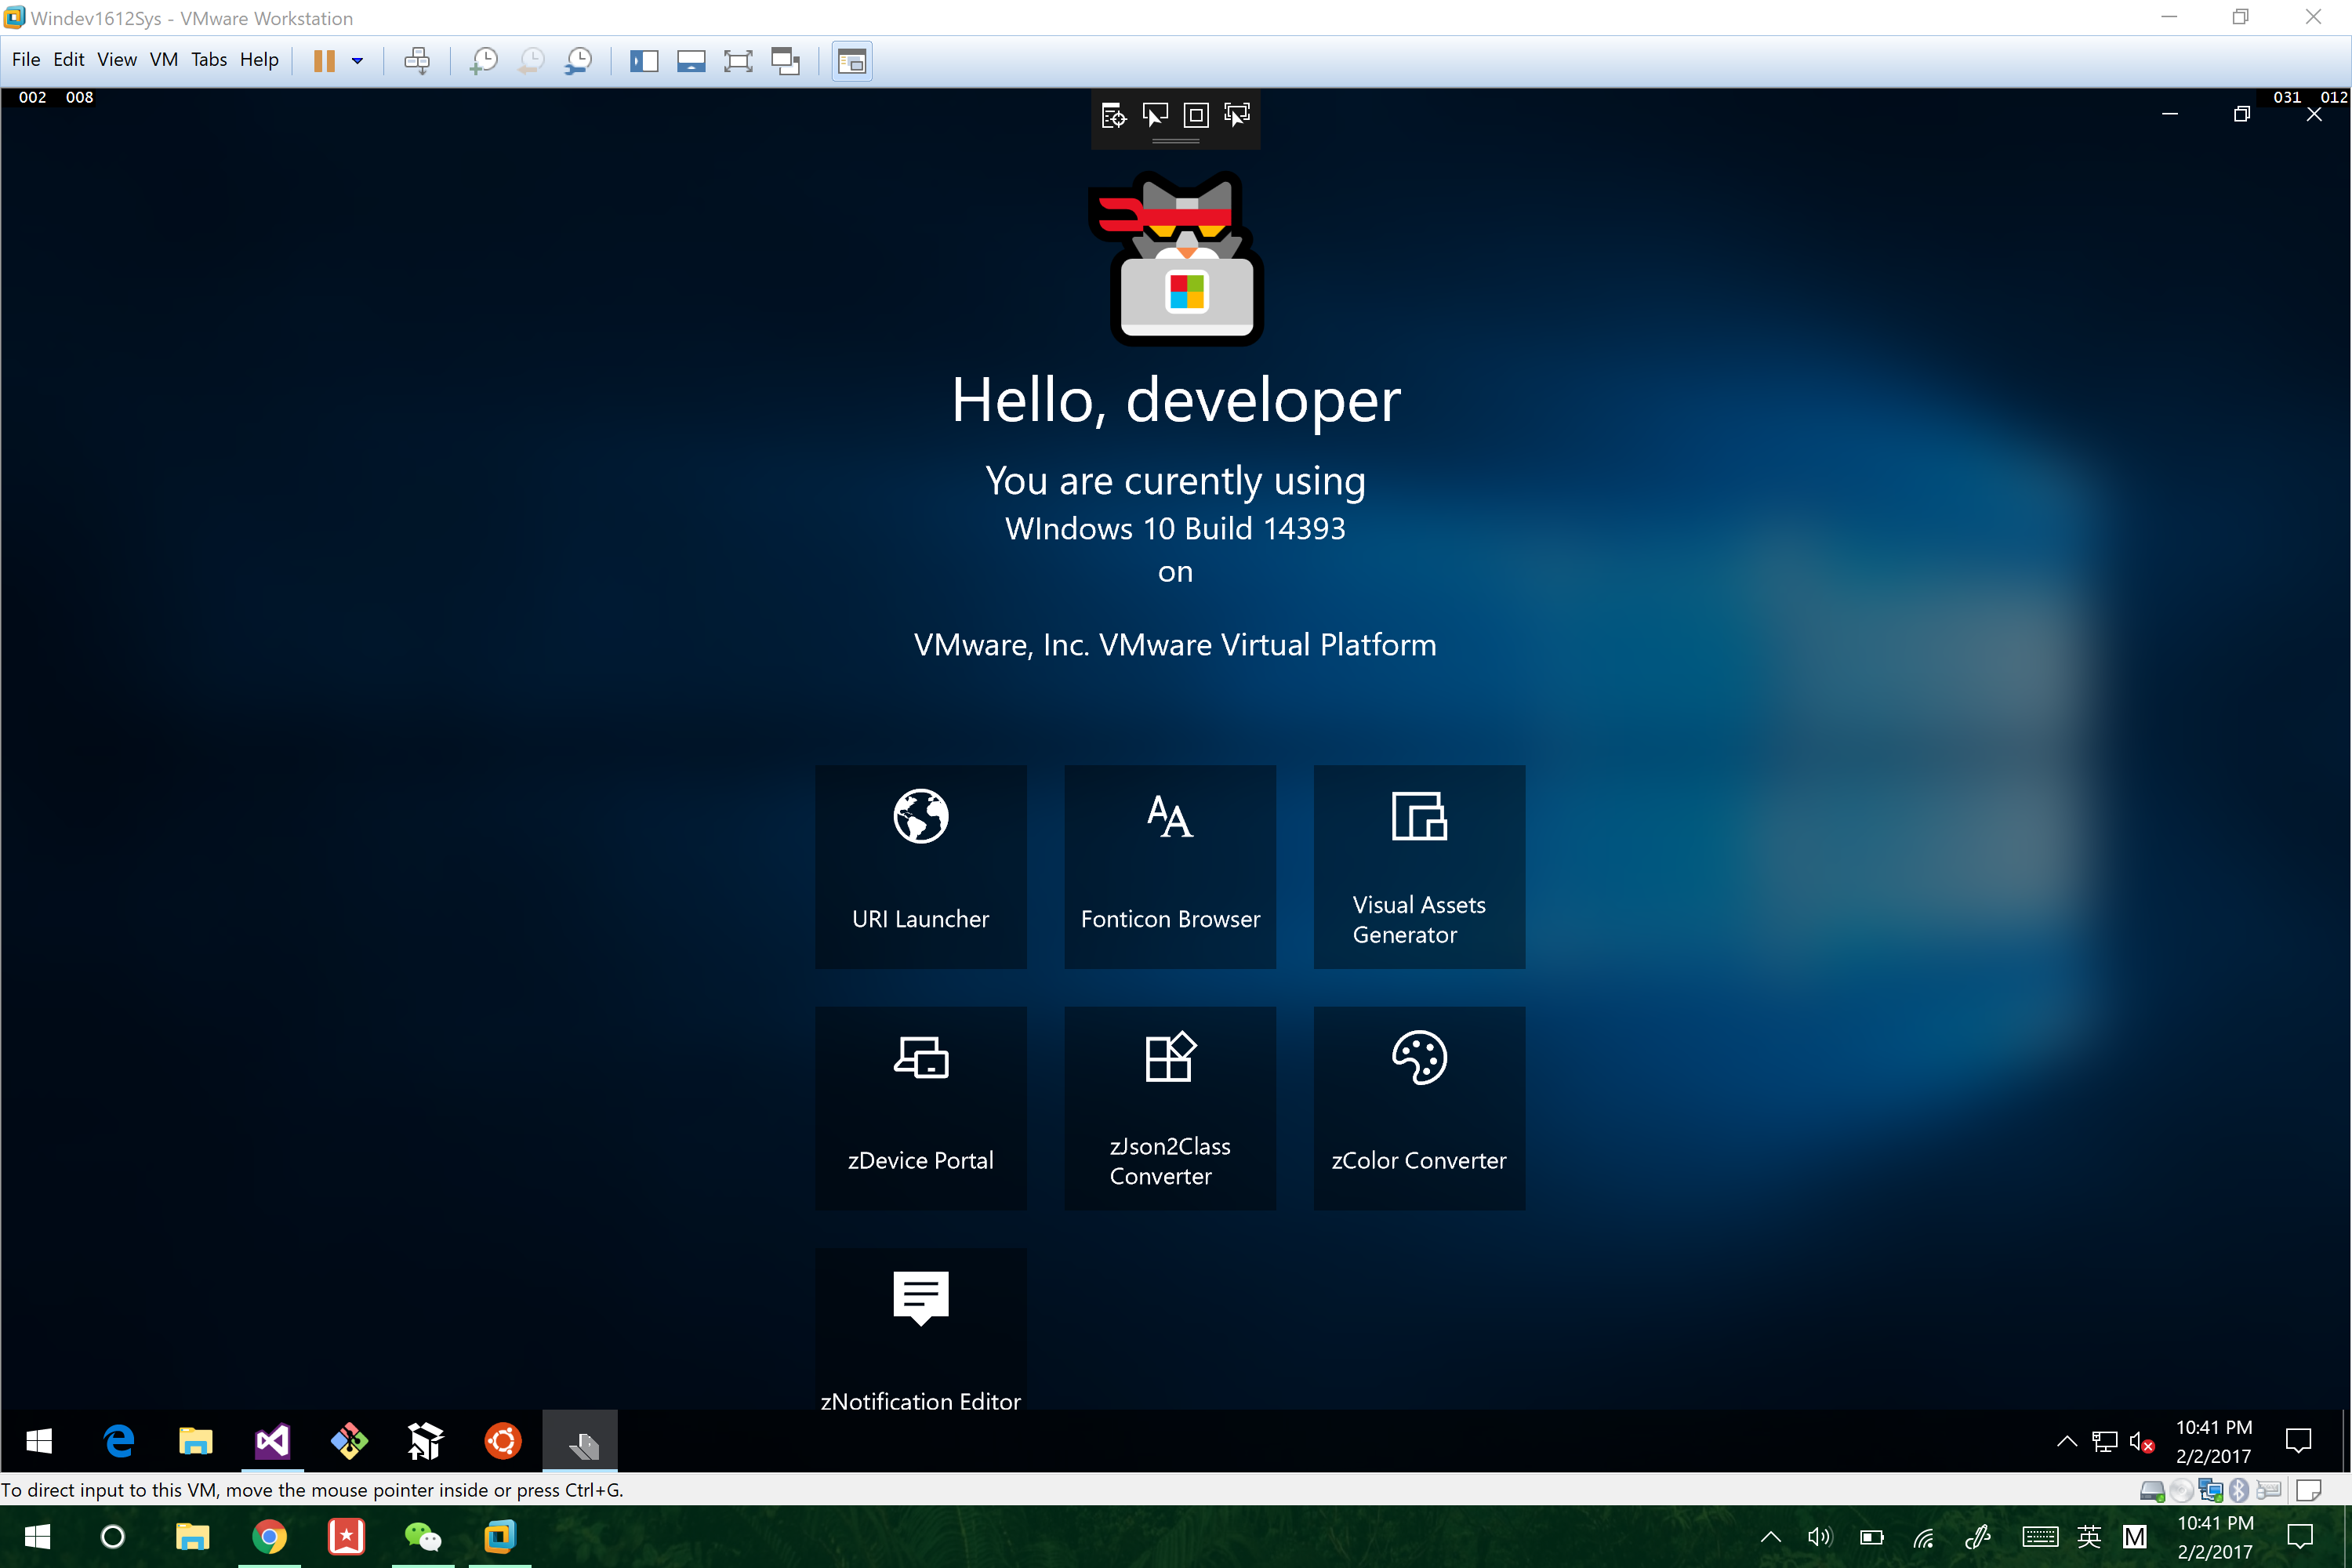The image size is (2352, 1568).
Task: Open File Explorer in guest taskbar
Action: (x=195, y=1441)
